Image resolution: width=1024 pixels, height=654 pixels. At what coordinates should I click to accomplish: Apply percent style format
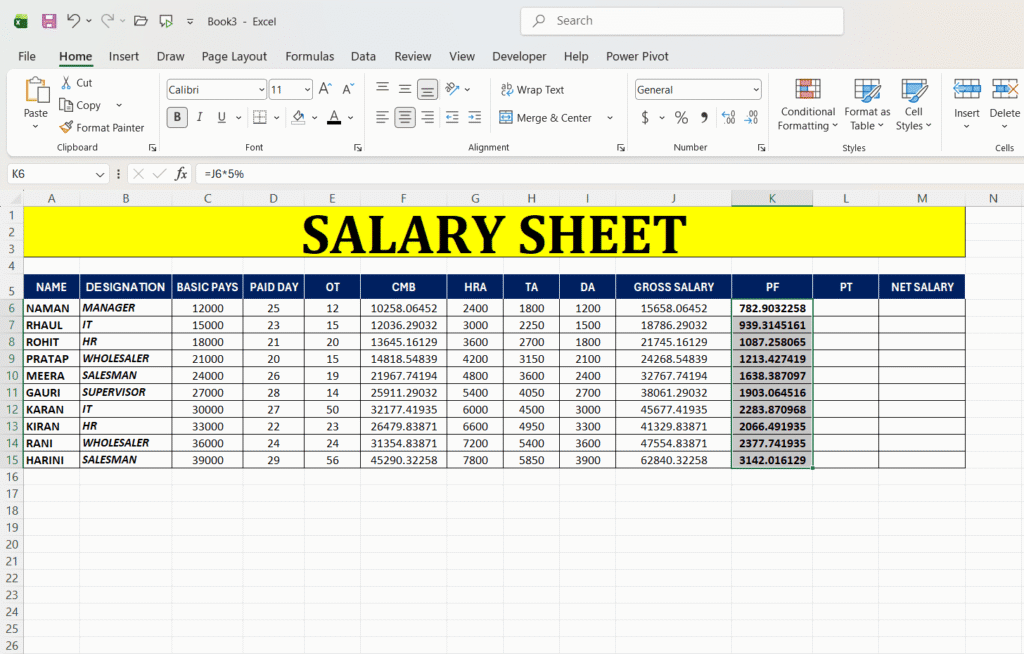681,118
